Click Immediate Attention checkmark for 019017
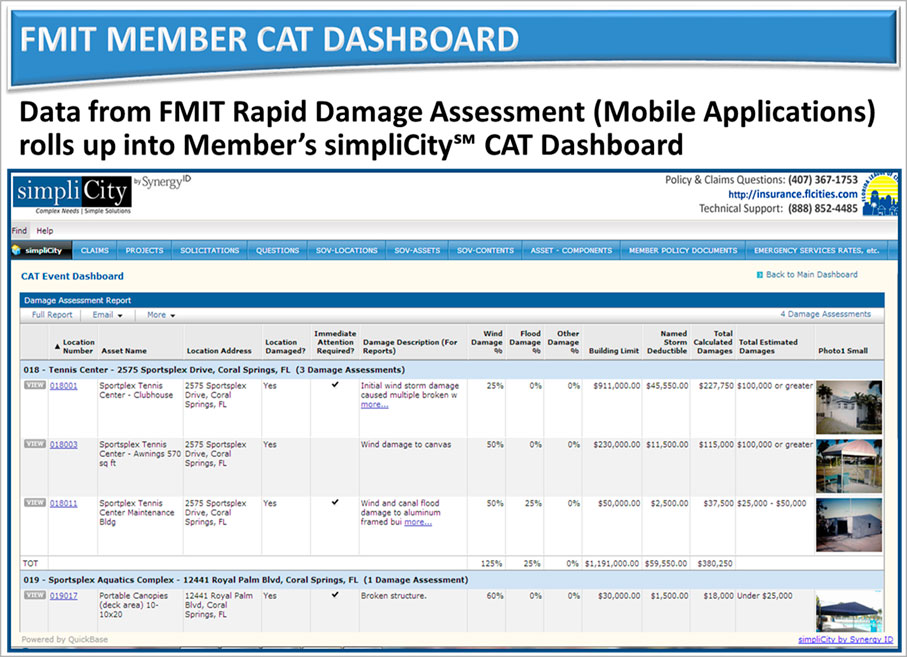Screen dimensions: 907x657 tap(335, 595)
